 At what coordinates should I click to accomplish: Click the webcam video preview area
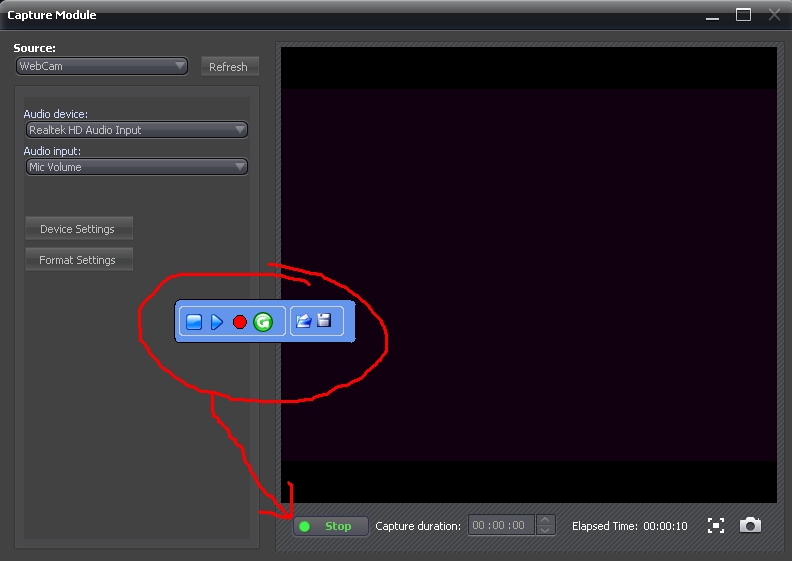click(x=529, y=275)
